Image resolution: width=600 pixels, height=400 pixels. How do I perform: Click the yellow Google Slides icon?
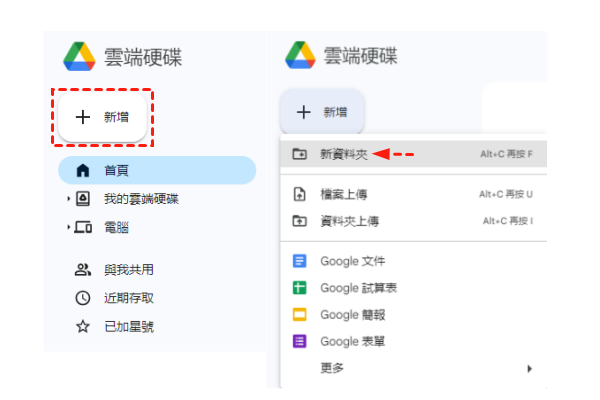[x=300, y=314]
